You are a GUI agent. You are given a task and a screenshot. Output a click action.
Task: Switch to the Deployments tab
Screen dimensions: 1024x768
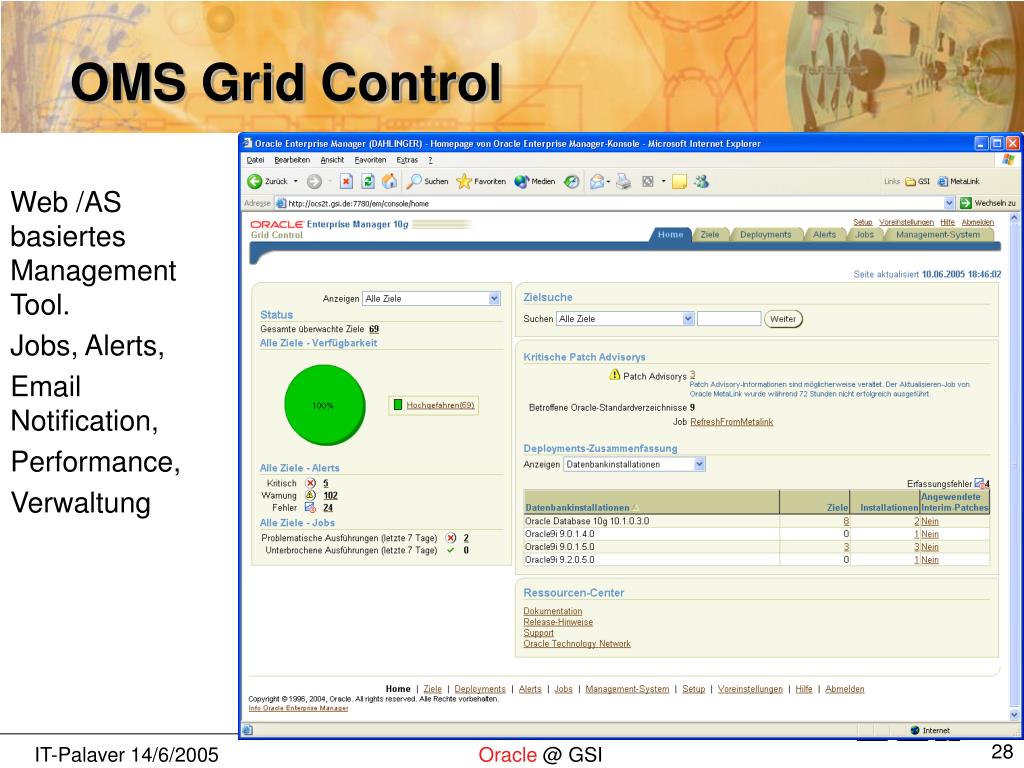(765, 234)
